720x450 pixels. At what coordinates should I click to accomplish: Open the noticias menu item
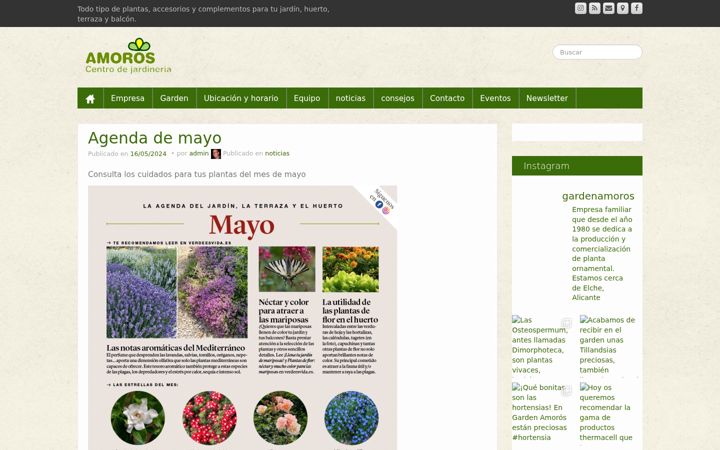[x=350, y=98]
